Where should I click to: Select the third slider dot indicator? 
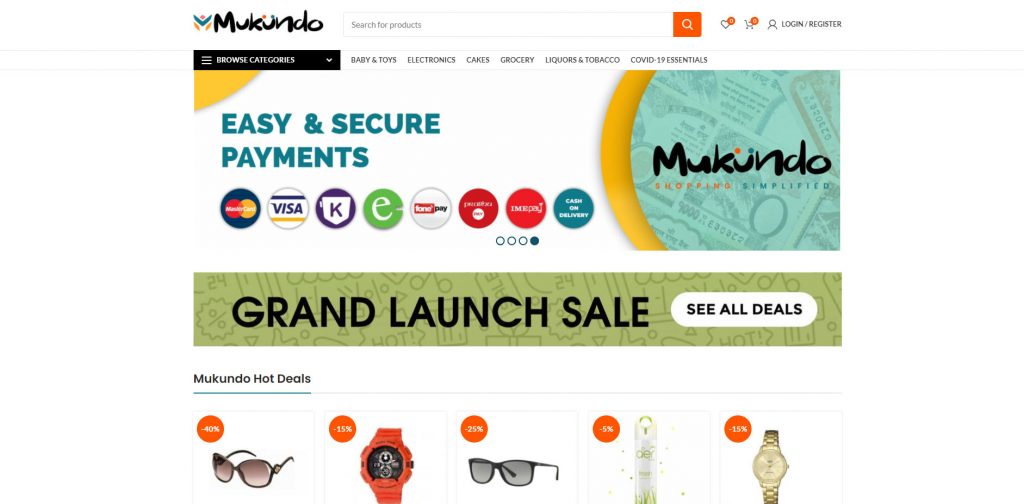coord(523,241)
